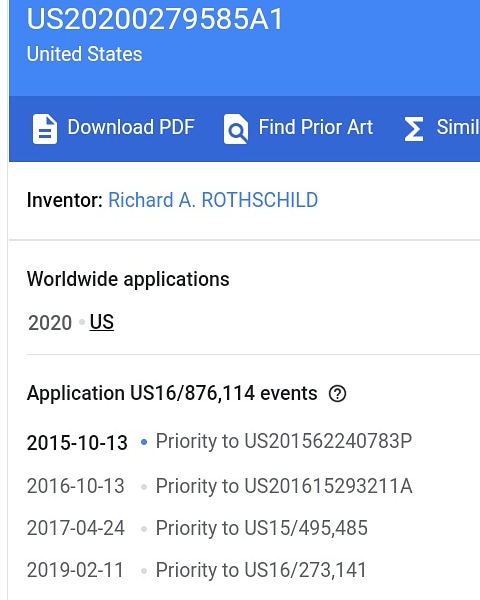Click Priority to US16/273,141 entry
Screen dimensions: 480x600
point(261,570)
